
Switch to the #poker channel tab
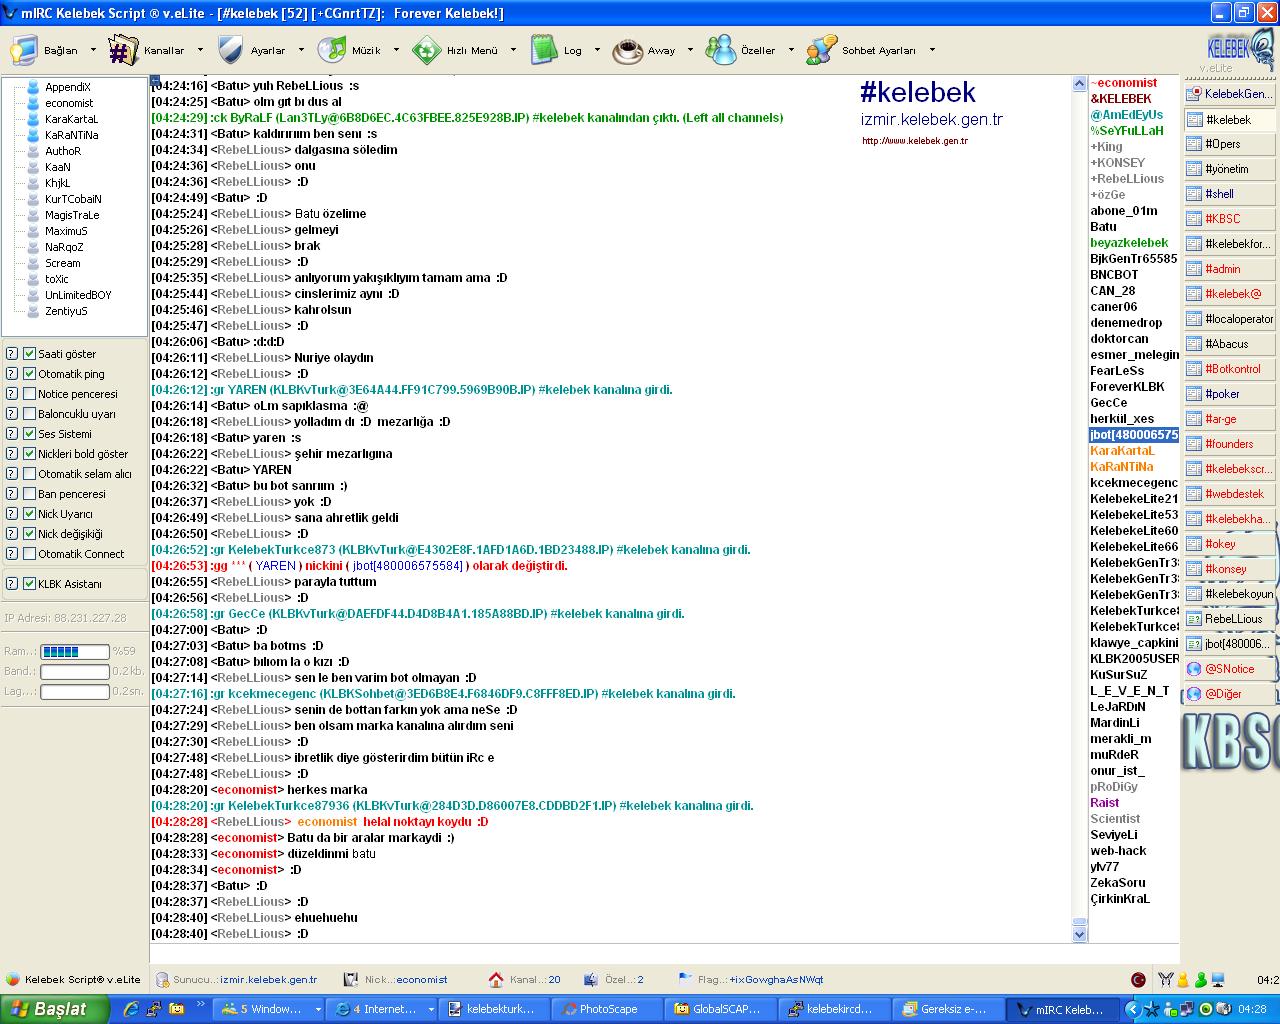click(x=1230, y=394)
